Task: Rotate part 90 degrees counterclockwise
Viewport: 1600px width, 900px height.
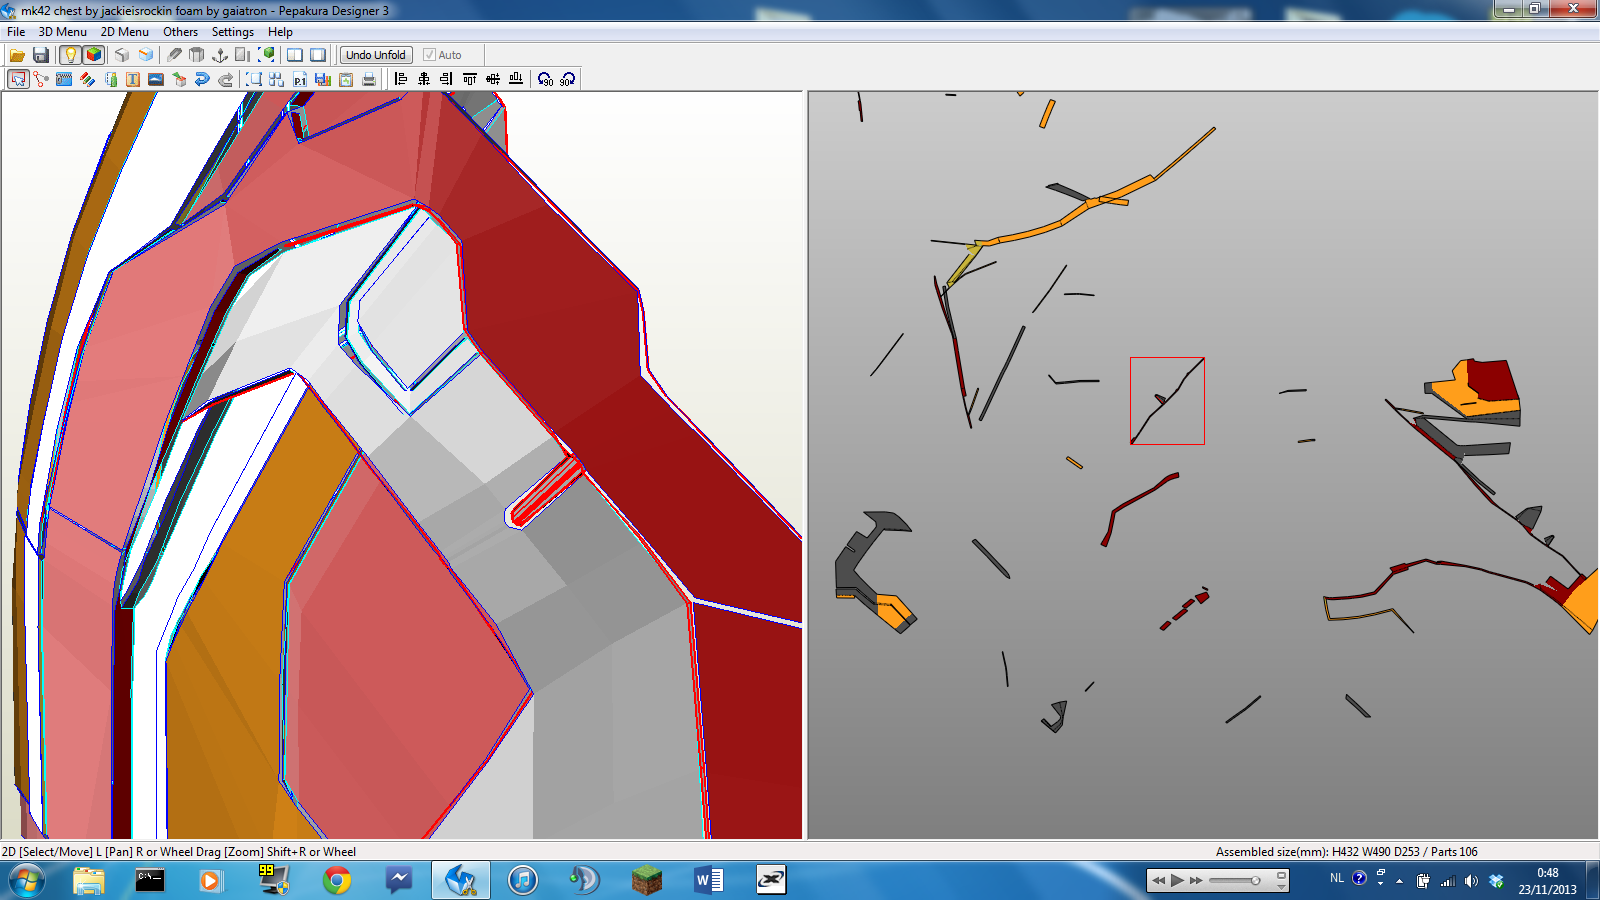Action: point(545,79)
